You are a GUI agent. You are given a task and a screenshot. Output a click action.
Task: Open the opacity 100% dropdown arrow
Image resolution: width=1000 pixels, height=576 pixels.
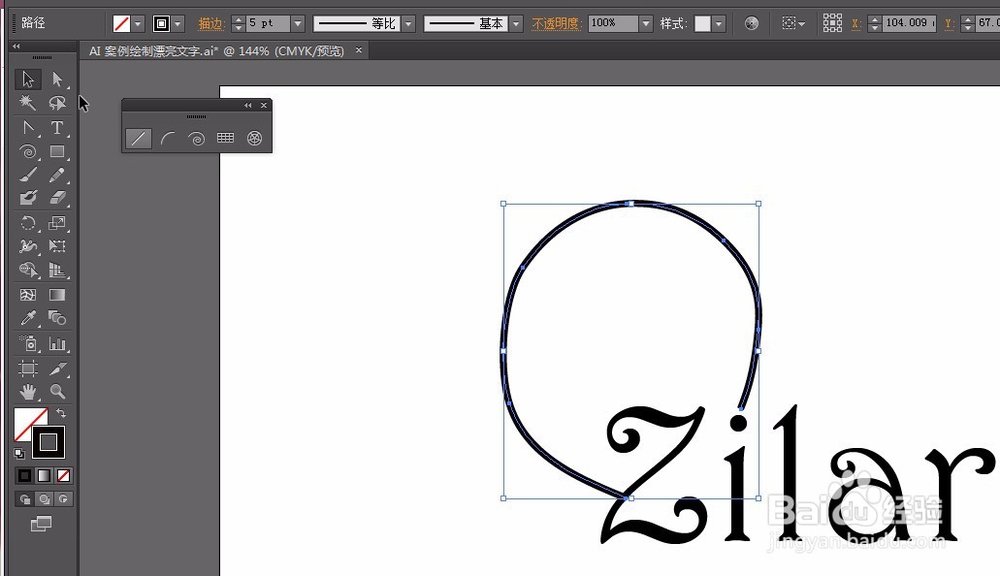point(646,24)
